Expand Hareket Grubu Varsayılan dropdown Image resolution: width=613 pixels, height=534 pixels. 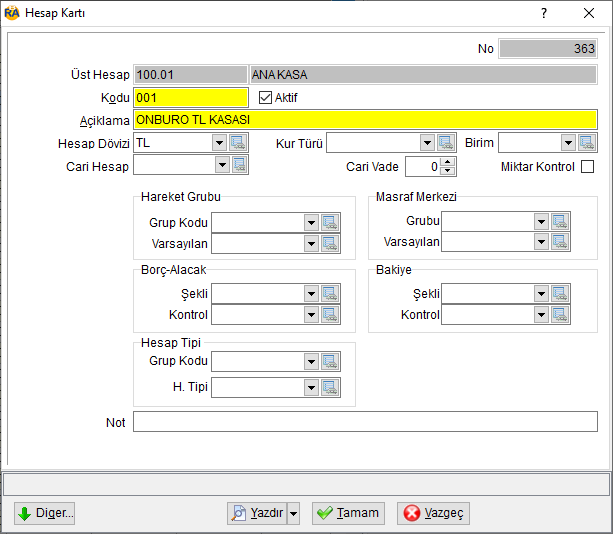(311, 244)
